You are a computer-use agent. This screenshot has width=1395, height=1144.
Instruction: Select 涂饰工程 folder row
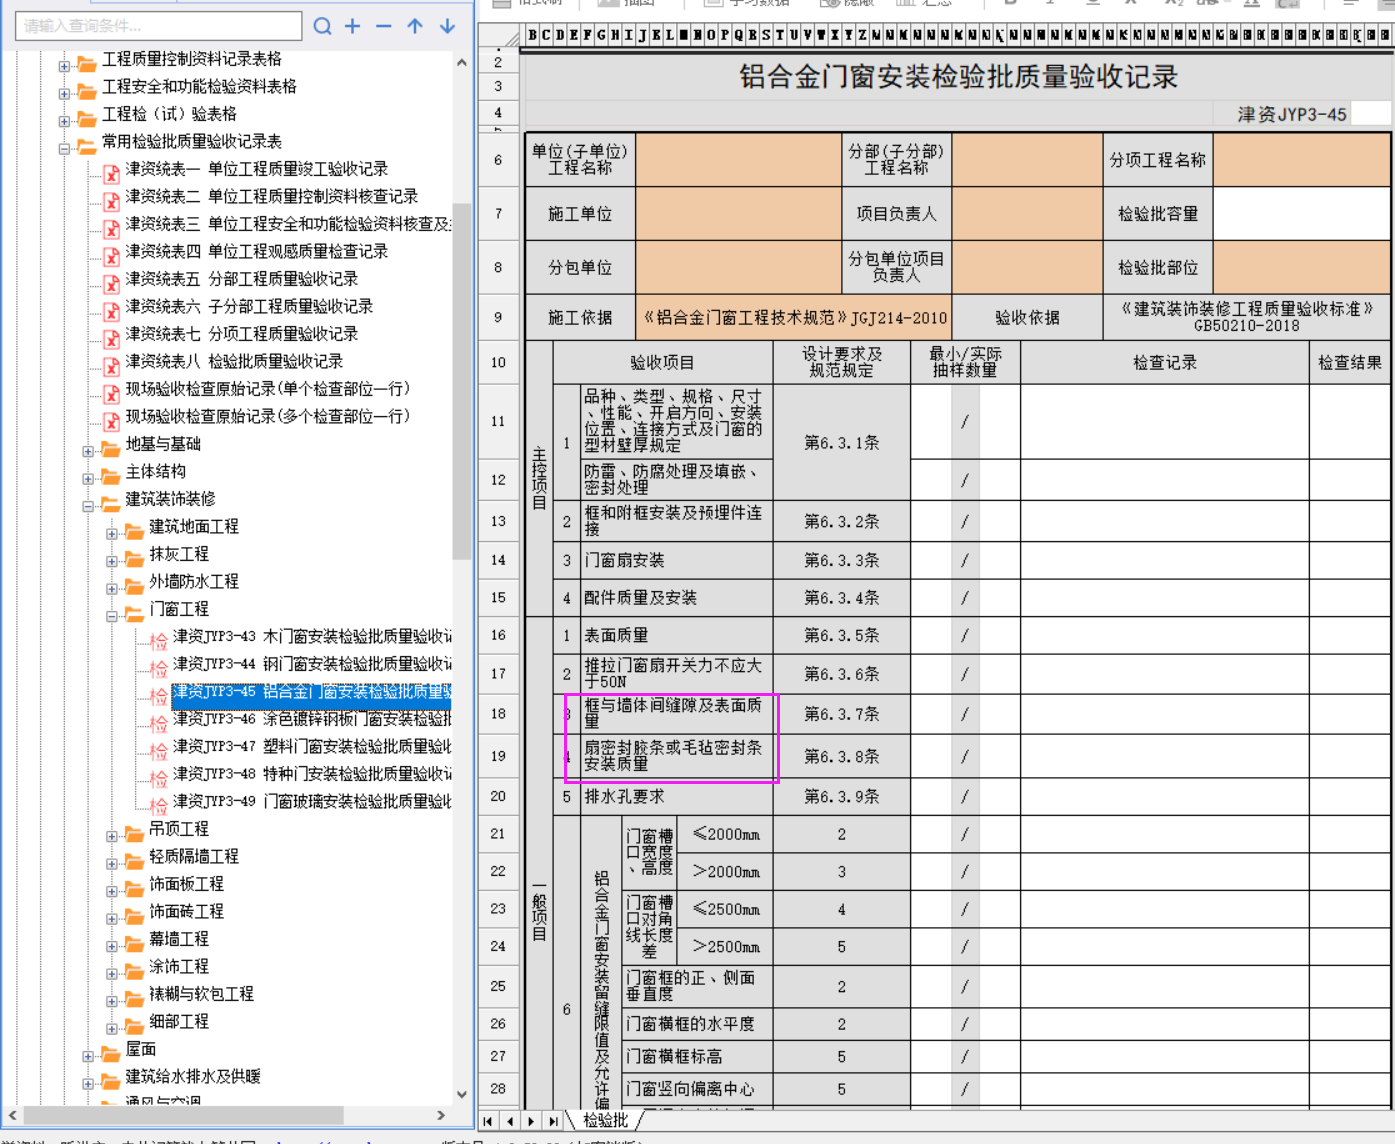179,966
